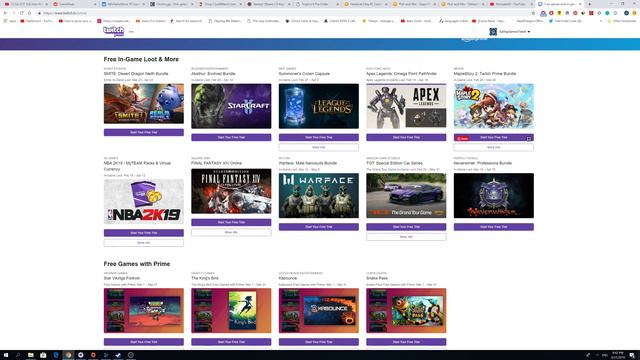Screen dimensions: 640x360
Task: Open the notification center in the system tray
Action: click(632, 355)
